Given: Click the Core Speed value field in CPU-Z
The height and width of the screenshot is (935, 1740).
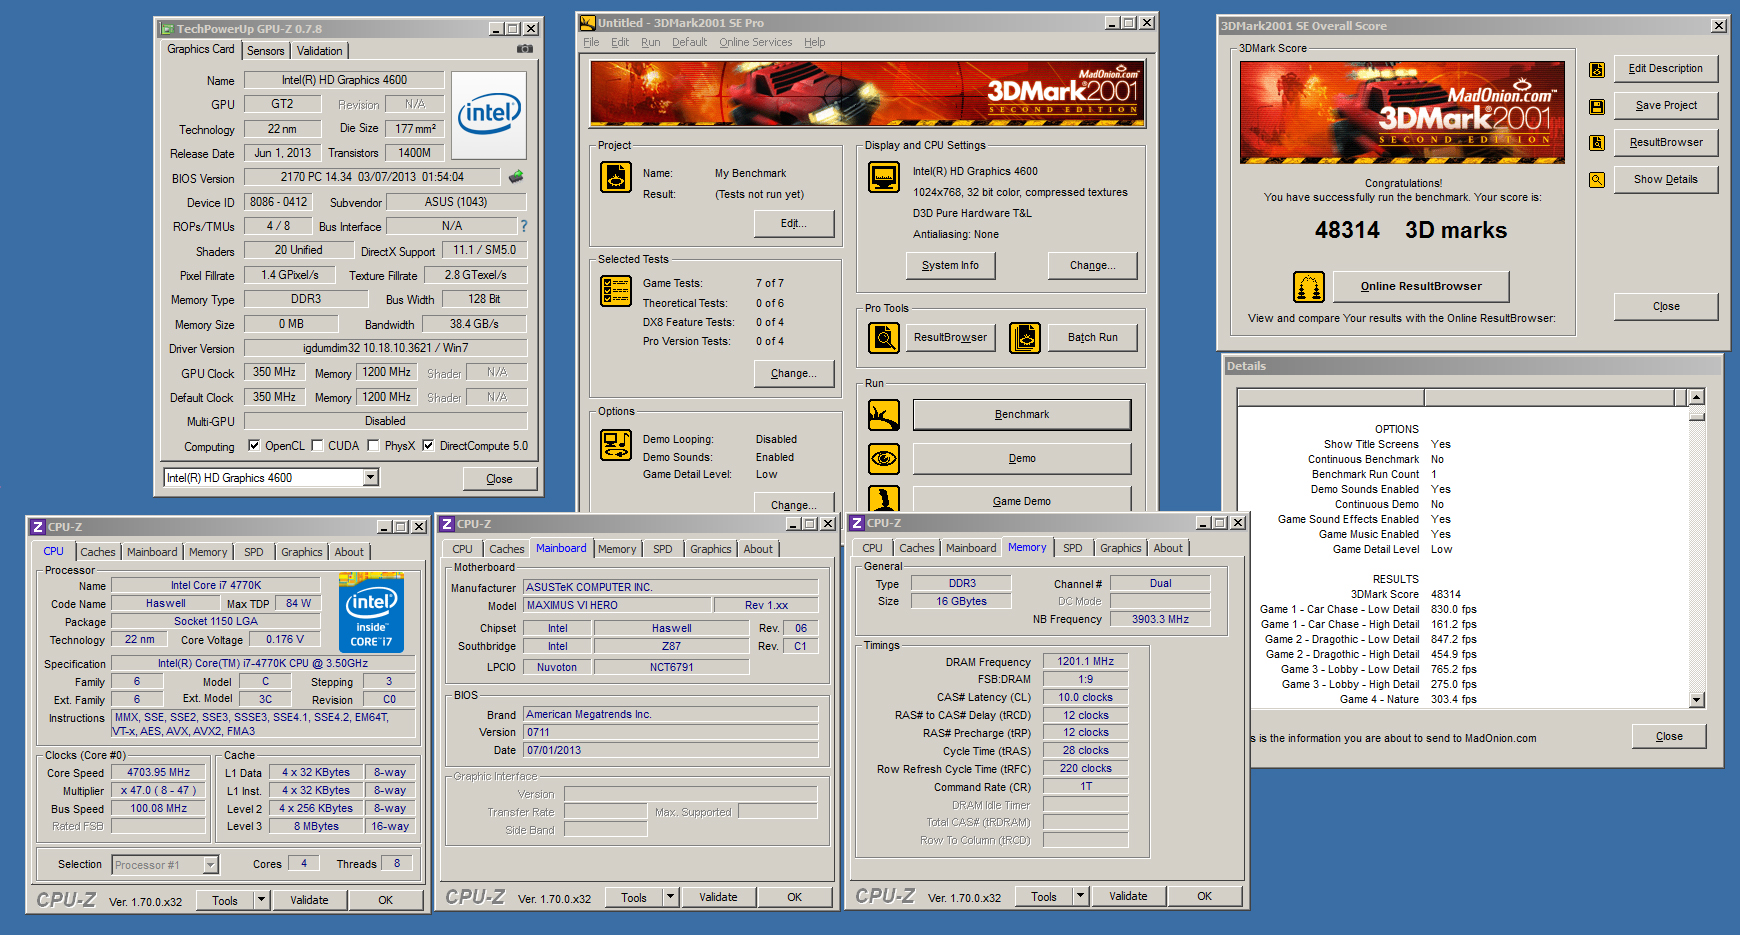Looking at the screenshot, I should (159, 773).
